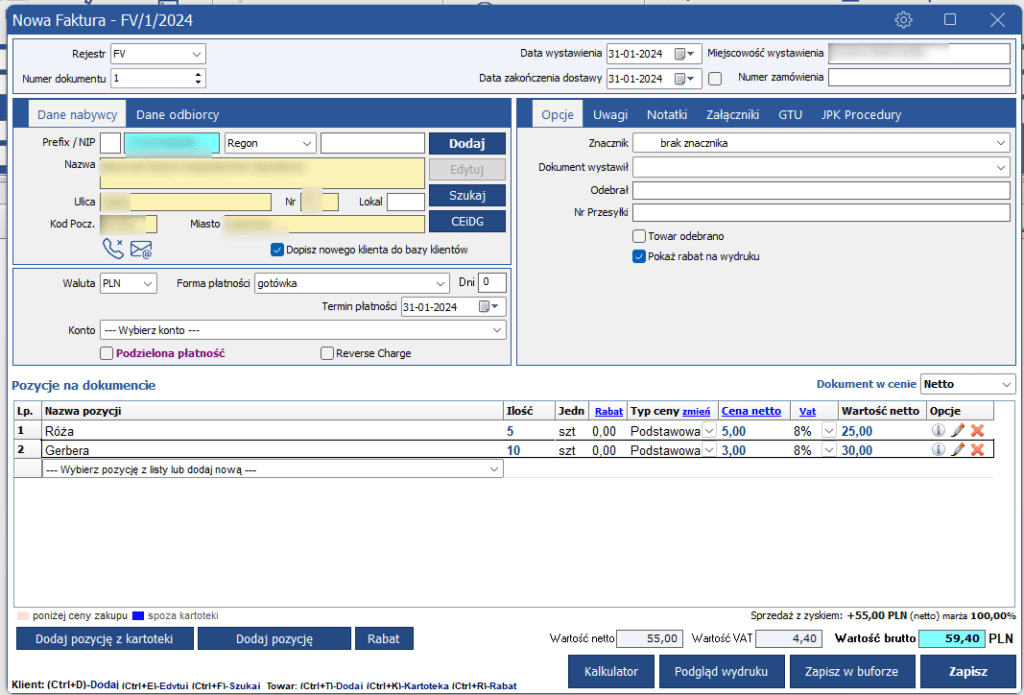Viewport: 1024px width, 695px height.
Task: Expand the Forma płatności dropdown
Action: point(440,284)
